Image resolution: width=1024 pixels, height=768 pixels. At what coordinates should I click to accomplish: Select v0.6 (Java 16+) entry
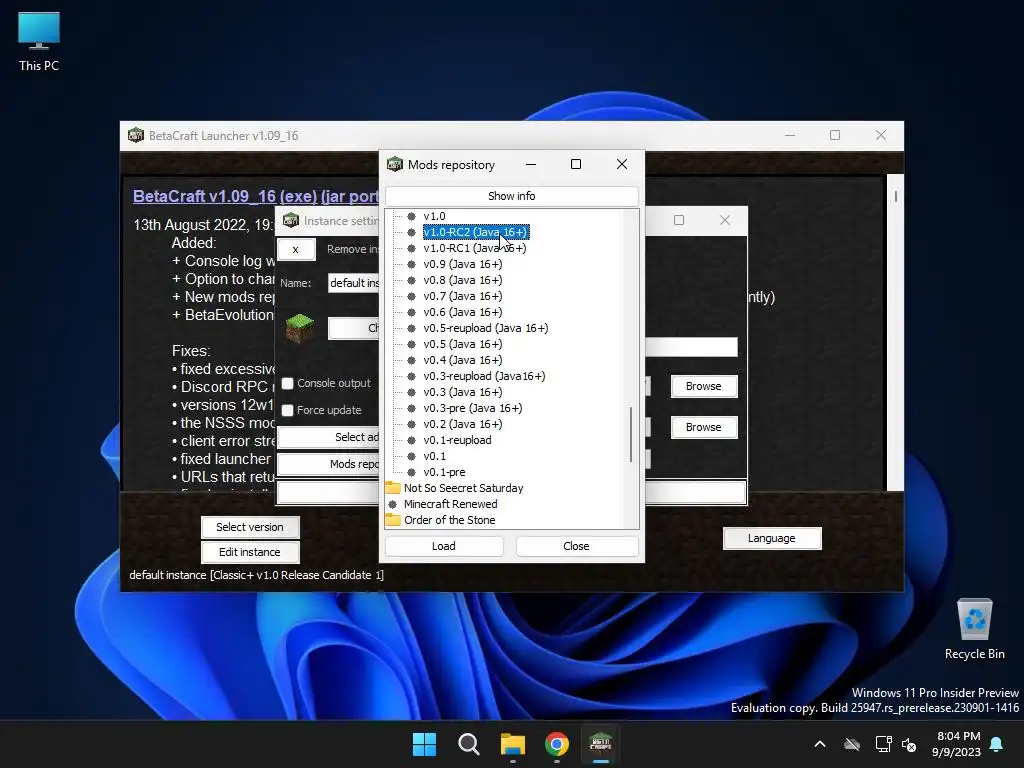point(463,312)
